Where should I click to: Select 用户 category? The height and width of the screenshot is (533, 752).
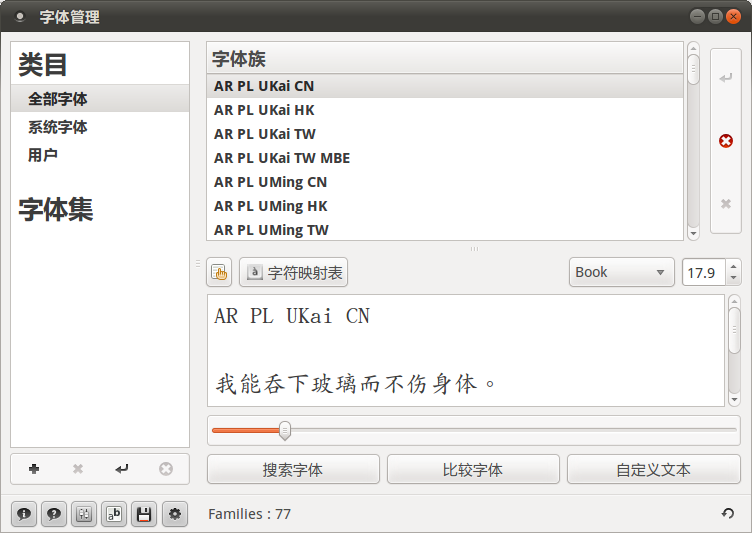pos(100,155)
